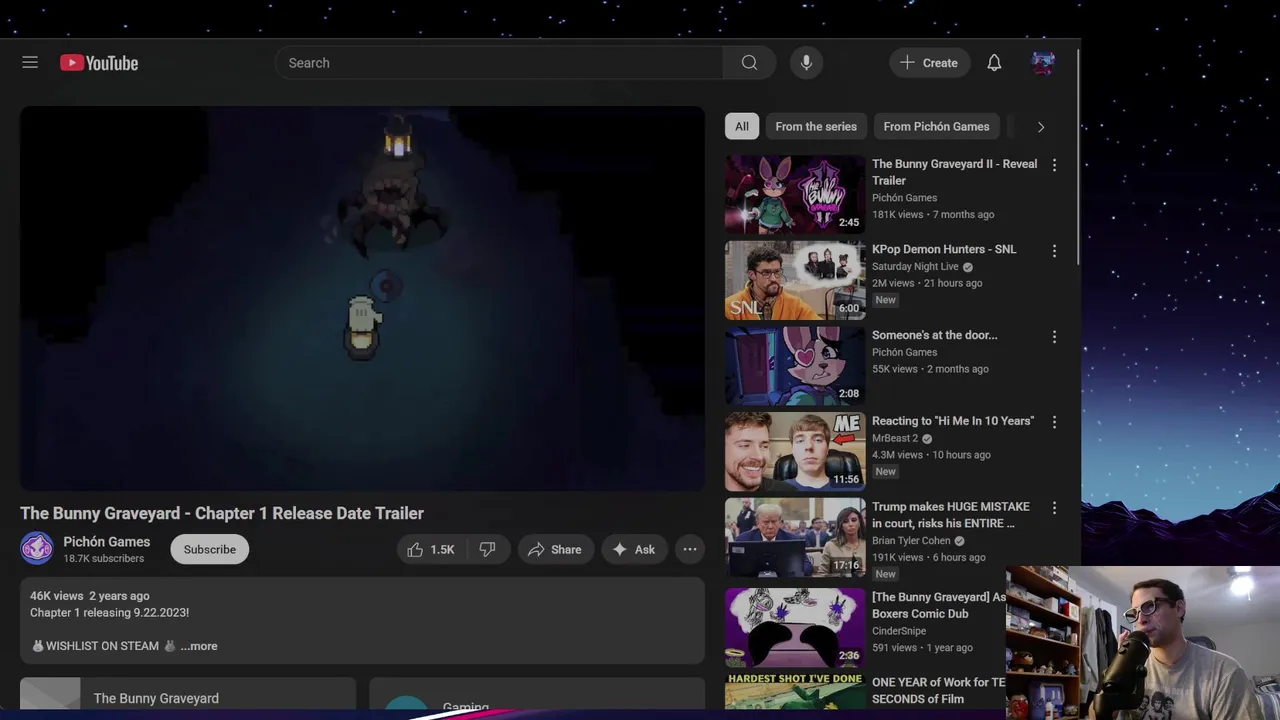This screenshot has width=1280, height=720.
Task: Open options for Someone's at the door video
Action: pyautogui.click(x=1054, y=337)
